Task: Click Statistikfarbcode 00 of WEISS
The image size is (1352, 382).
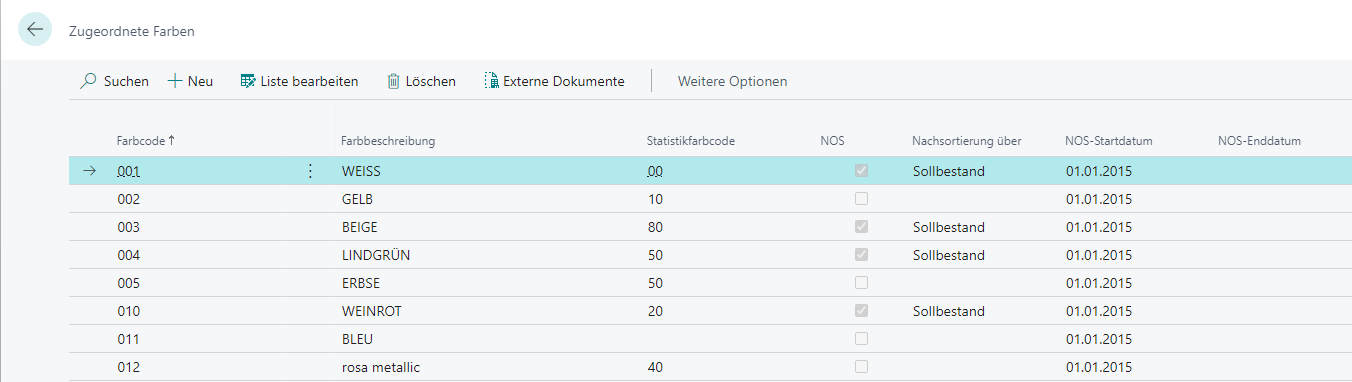Action: [x=655, y=171]
